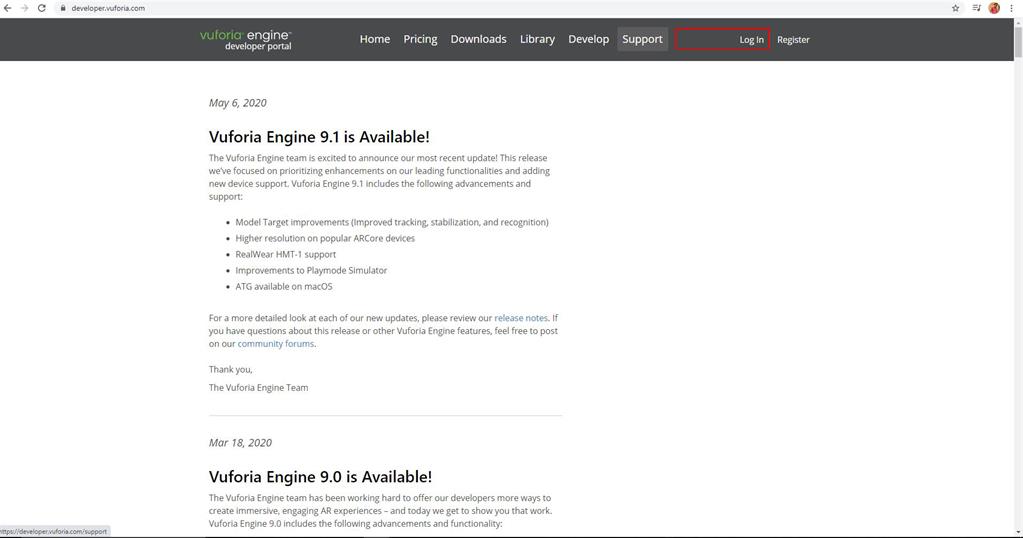Viewport: 1023px width, 538px height.
Task: Click the user profile avatar icon
Action: pyautogui.click(x=994, y=8)
